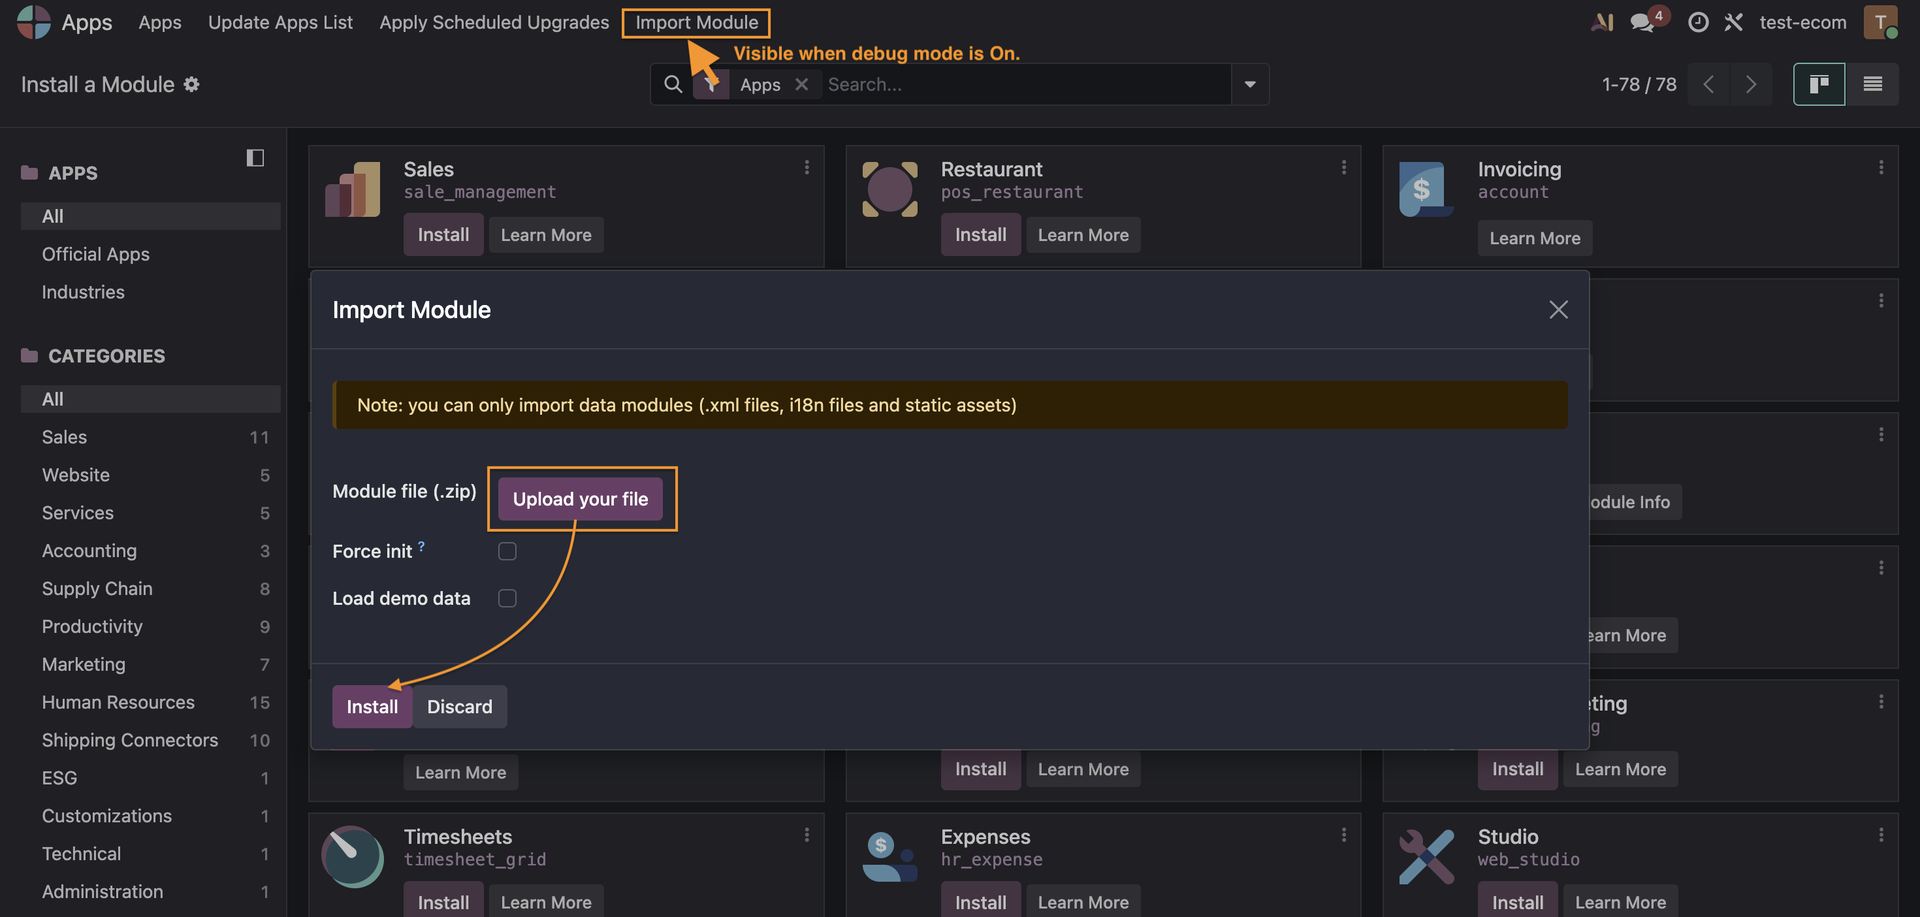Open the user avatar menu
The image size is (1920, 917).
(1880, 22)
